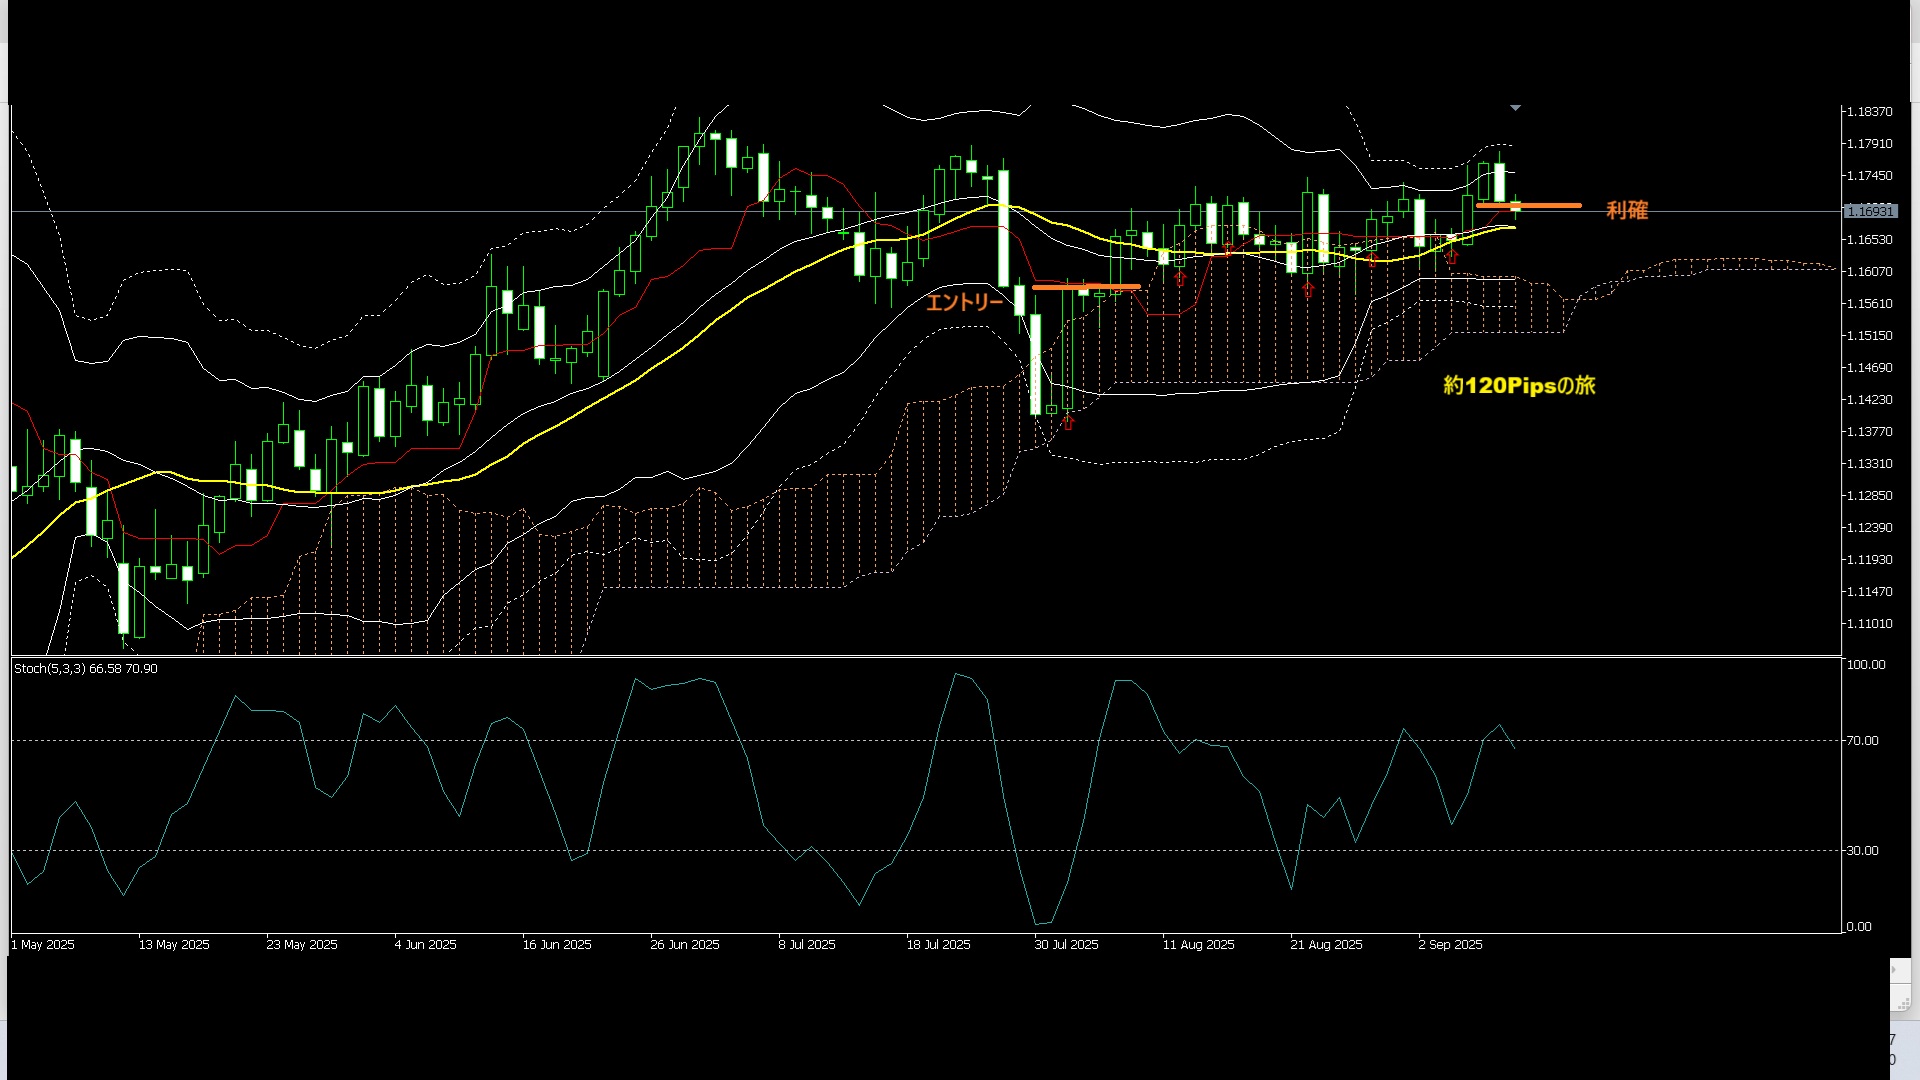Click the gray chart shift triangle marker
This screenshot has height=1080, width=1920.
1515,108
